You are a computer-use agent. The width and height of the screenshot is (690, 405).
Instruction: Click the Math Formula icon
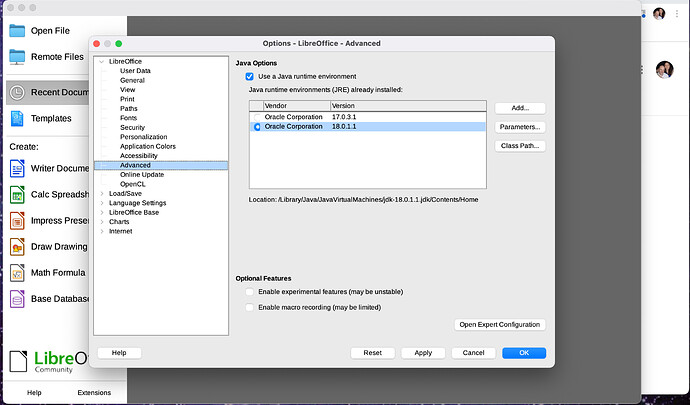point(17,273)
